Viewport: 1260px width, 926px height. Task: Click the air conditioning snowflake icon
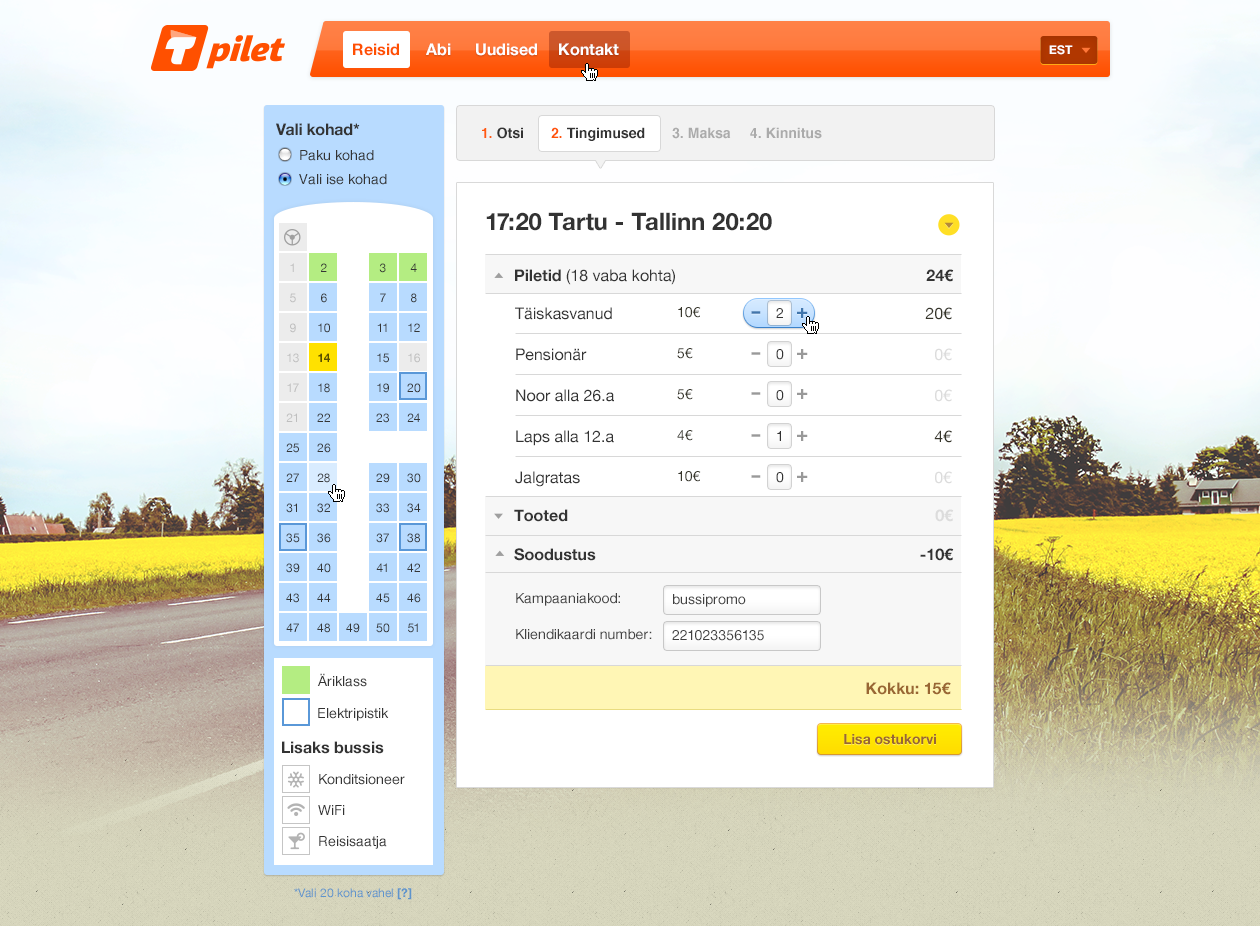(296, 779)
